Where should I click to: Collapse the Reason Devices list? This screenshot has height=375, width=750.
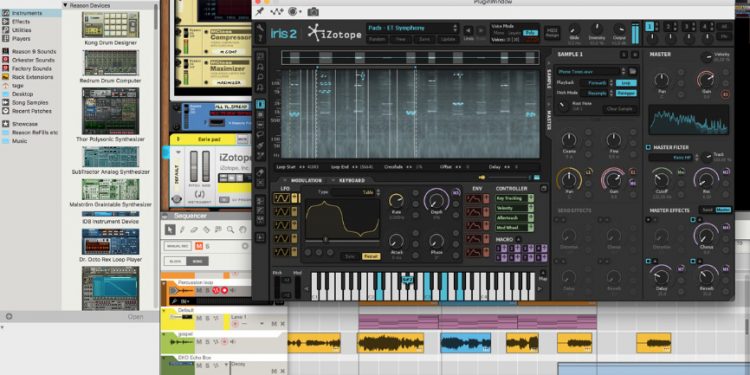(66, 5)
